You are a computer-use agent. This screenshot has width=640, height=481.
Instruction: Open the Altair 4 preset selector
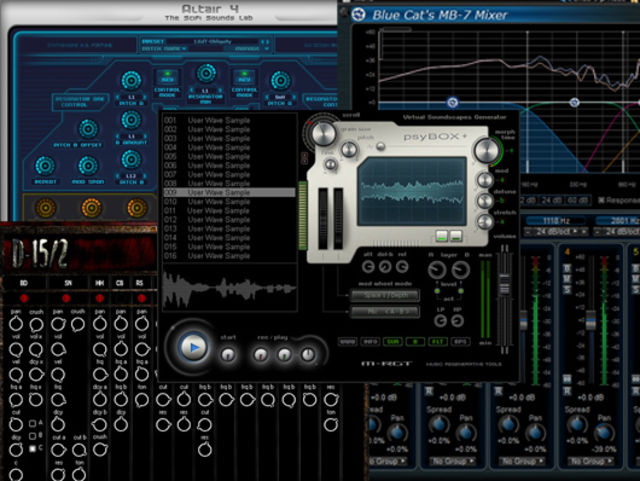click(205, 42)
